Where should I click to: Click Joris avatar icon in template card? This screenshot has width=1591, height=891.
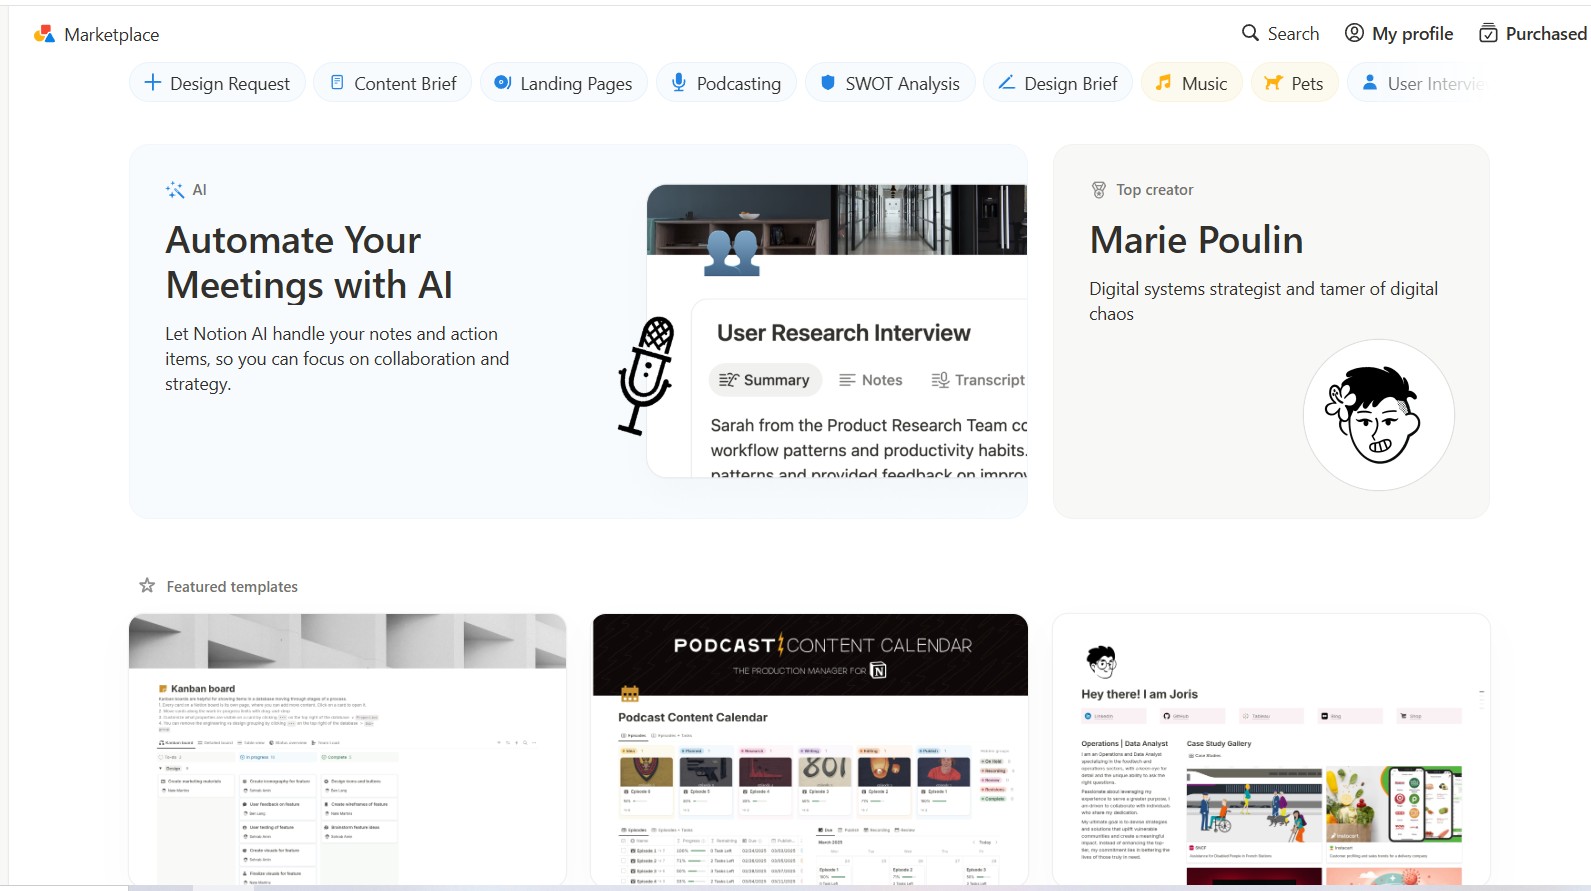pos(1101,661)
